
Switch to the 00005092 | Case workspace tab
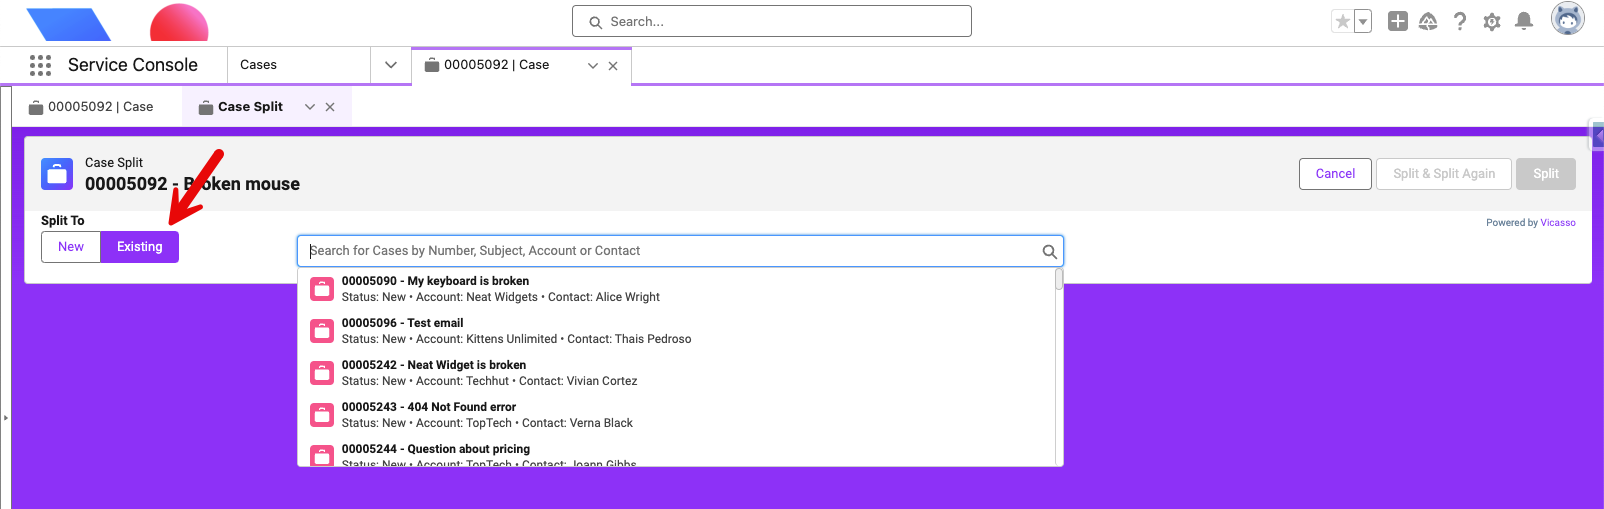coord(496,65)
